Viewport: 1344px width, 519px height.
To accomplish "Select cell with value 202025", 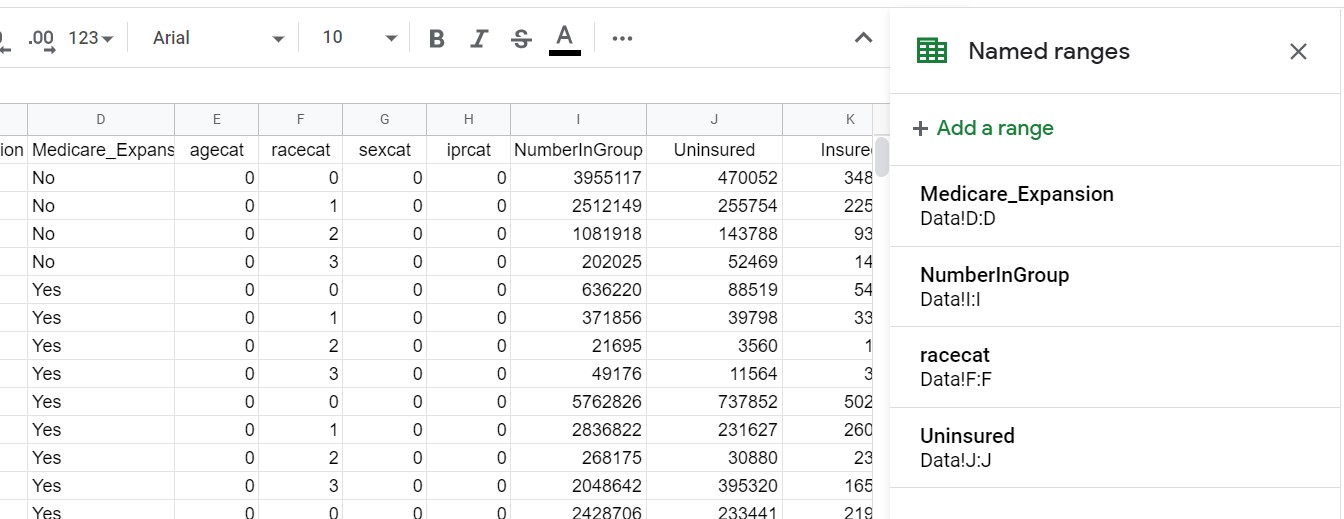I will tap(578, 262).
